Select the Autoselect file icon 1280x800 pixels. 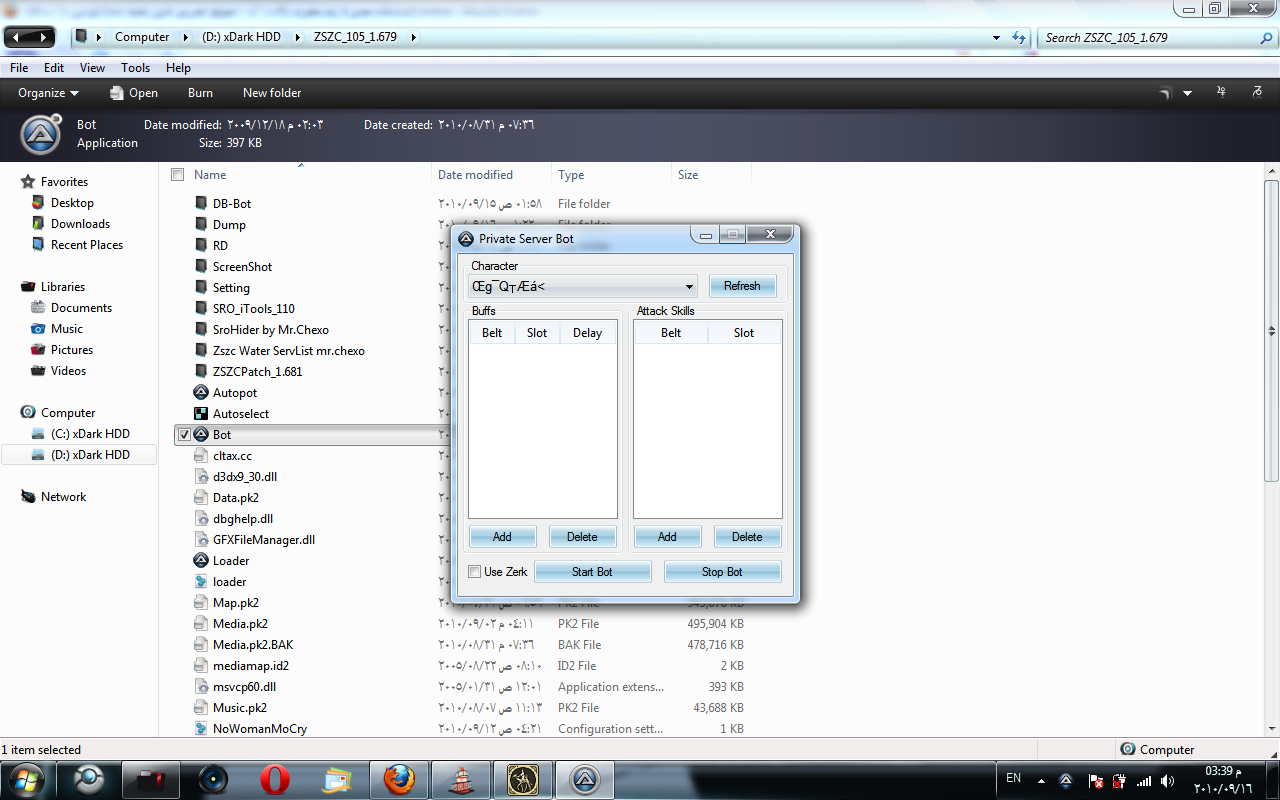tap(201, 414)
